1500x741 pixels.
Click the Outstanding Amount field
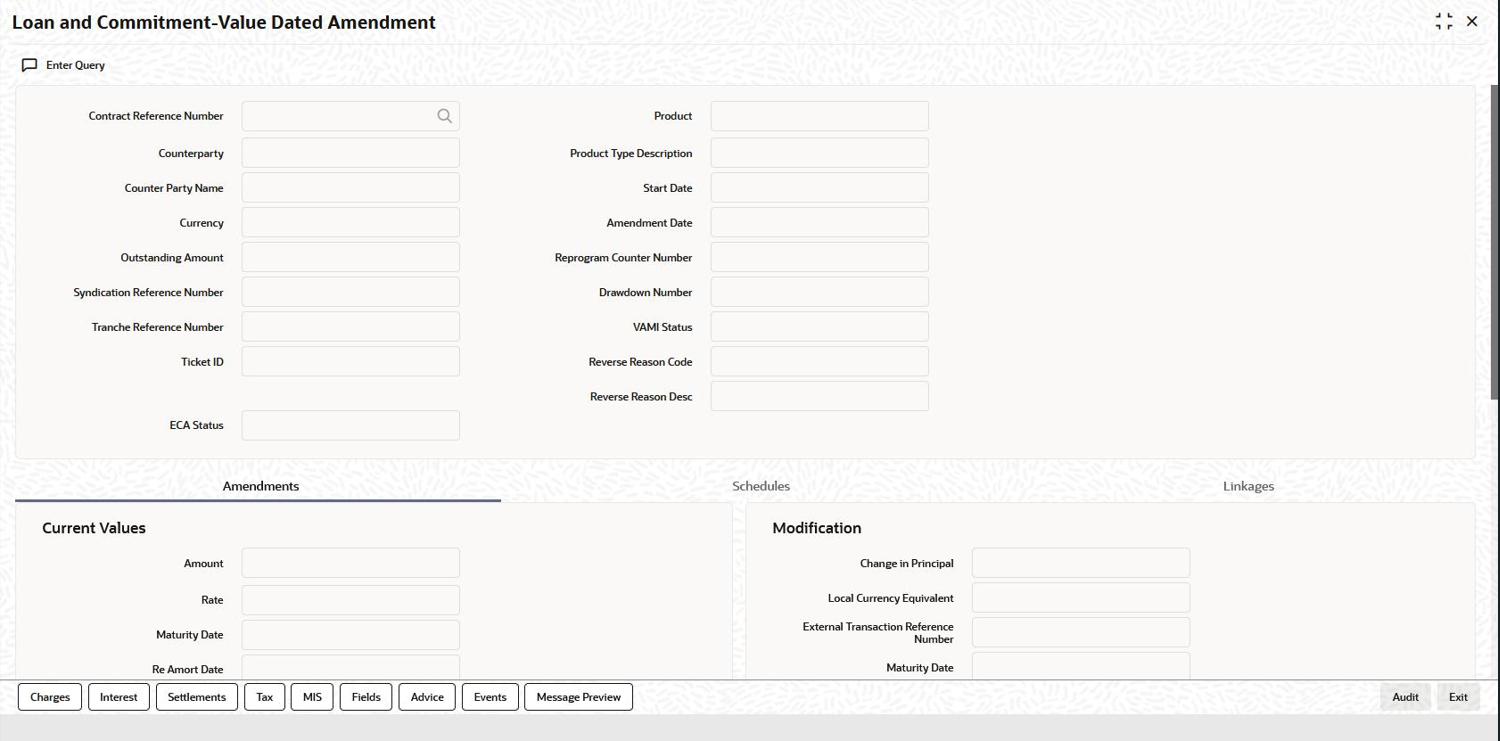(x=350, y=257)
